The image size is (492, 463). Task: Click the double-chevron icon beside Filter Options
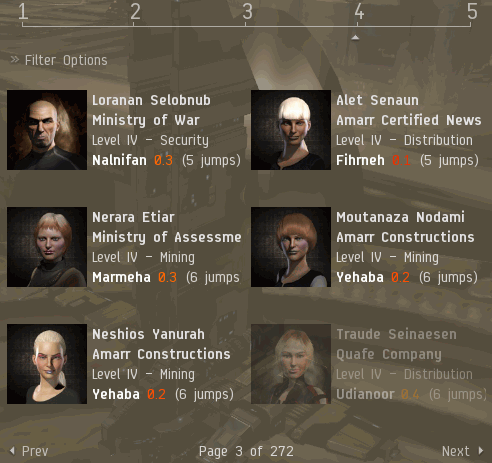(15, 60)
